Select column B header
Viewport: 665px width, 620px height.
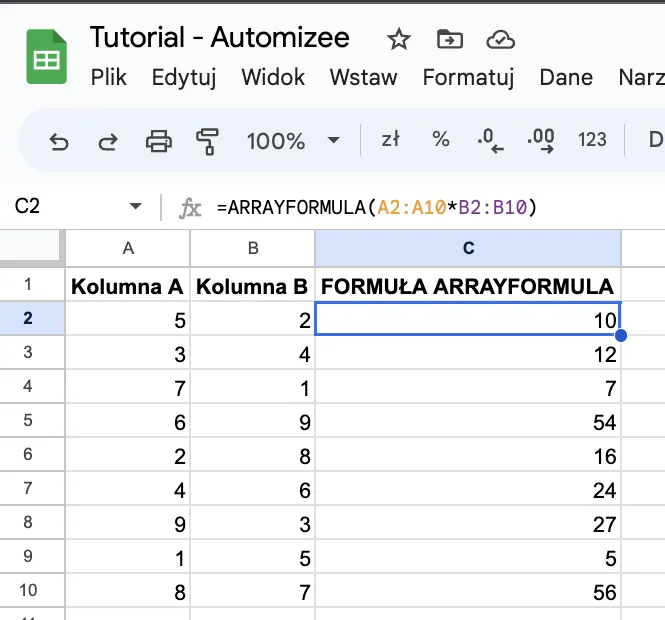(253, 248)
